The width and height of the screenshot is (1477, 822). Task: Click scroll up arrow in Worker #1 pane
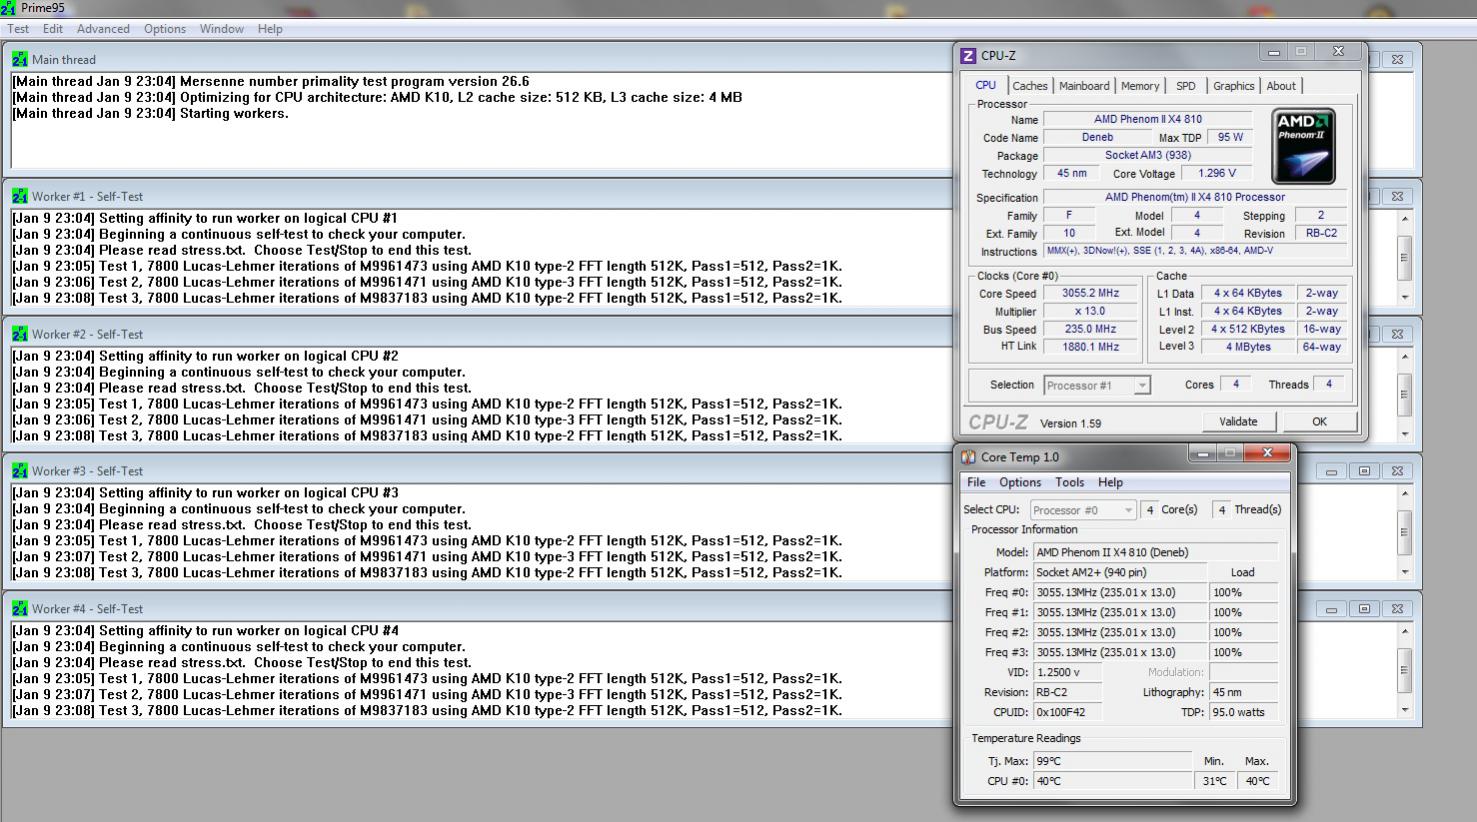click(1405, 219)
